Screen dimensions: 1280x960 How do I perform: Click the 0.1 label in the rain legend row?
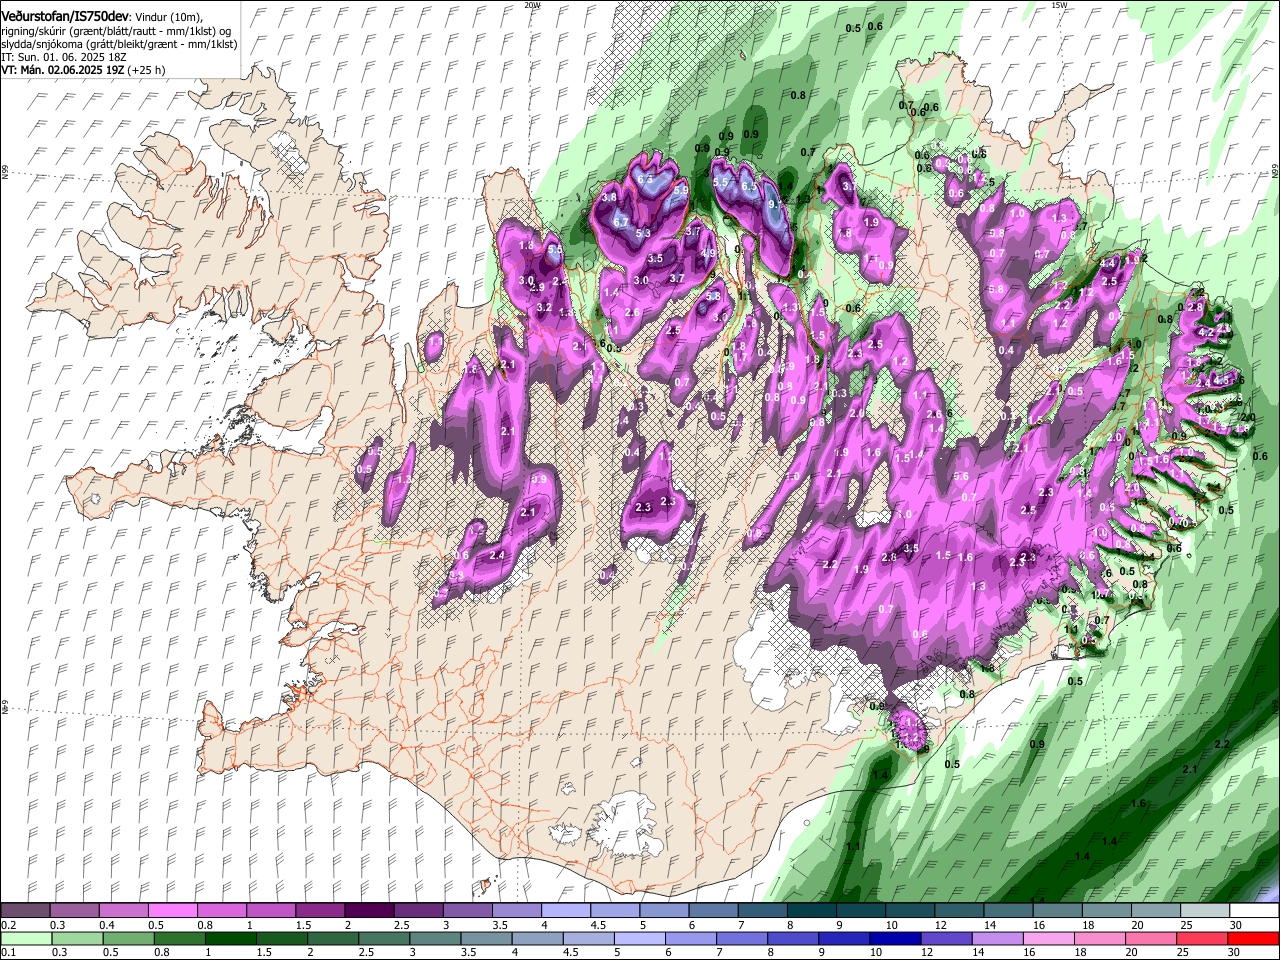(x=8, y=953)
